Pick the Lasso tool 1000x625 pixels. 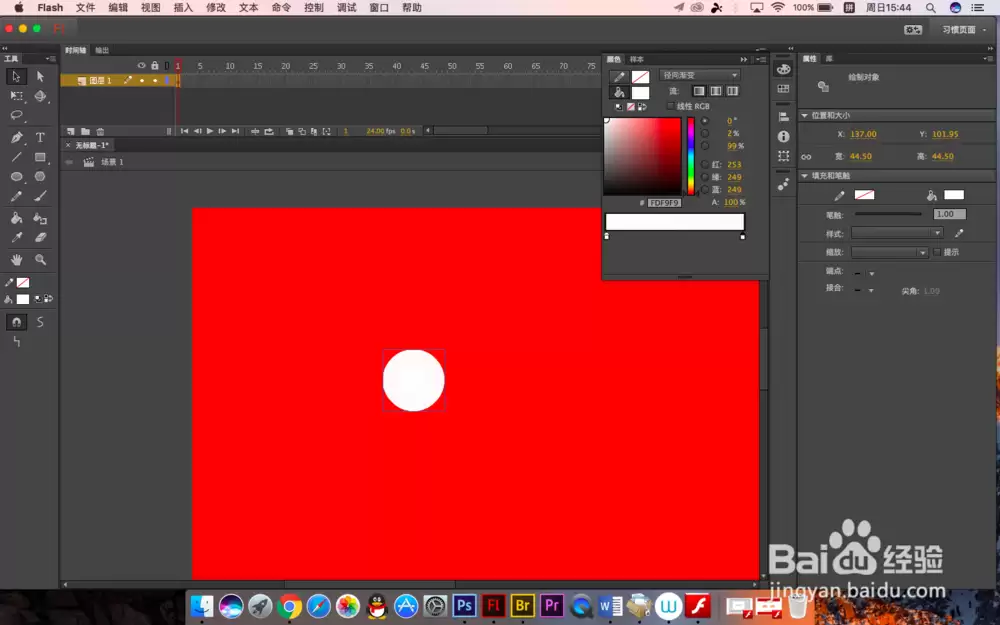17,115
